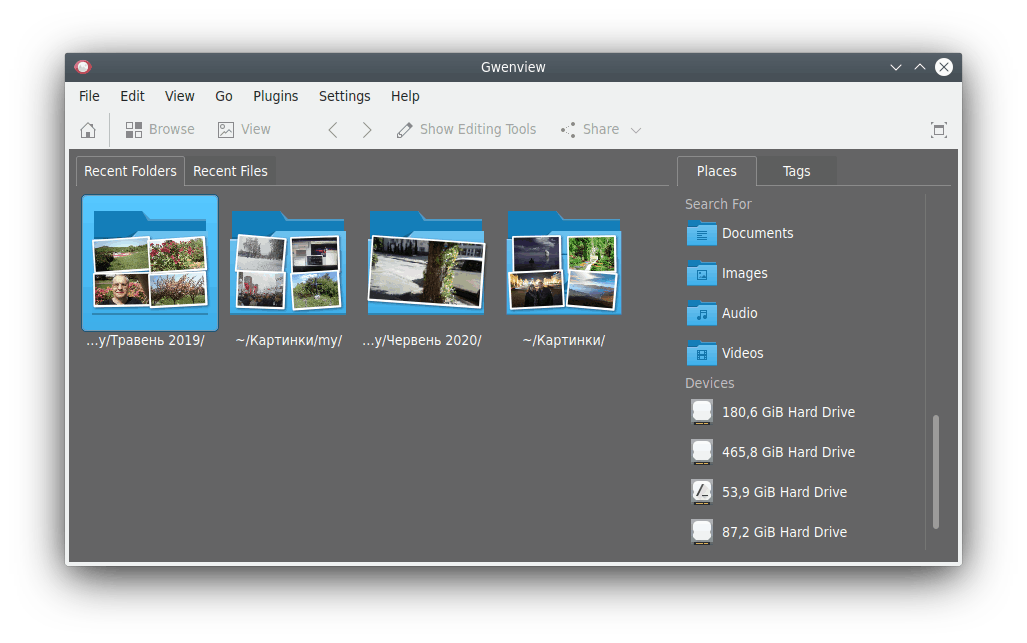
Task: Maximize the Gwenview window
Action: point(920,67)
